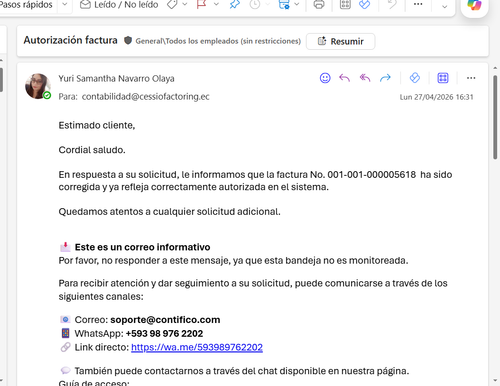The height and width of the screenshot is (386, 500).
Task: Open message more actions ellipsis
Action: [x=471, y=78]
